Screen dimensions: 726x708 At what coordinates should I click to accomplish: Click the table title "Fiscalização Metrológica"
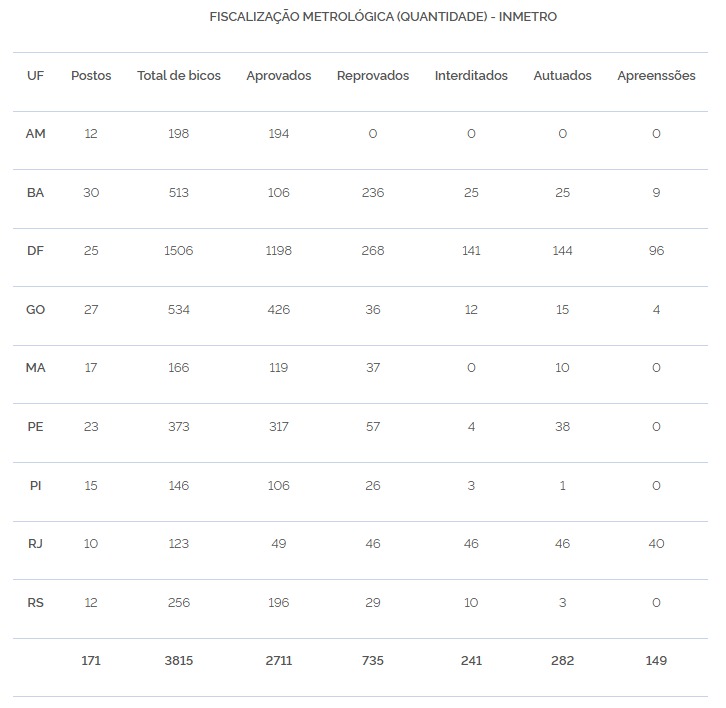click(x=383, y=17)
